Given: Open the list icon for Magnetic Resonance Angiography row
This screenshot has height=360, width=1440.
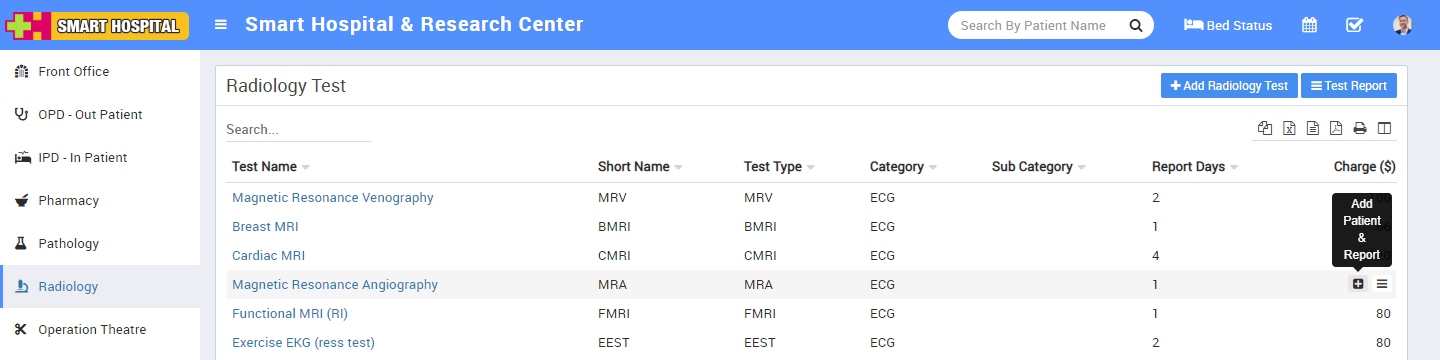Looking at the screenshot, I should pyautogui.click(x=1382, y=284).
